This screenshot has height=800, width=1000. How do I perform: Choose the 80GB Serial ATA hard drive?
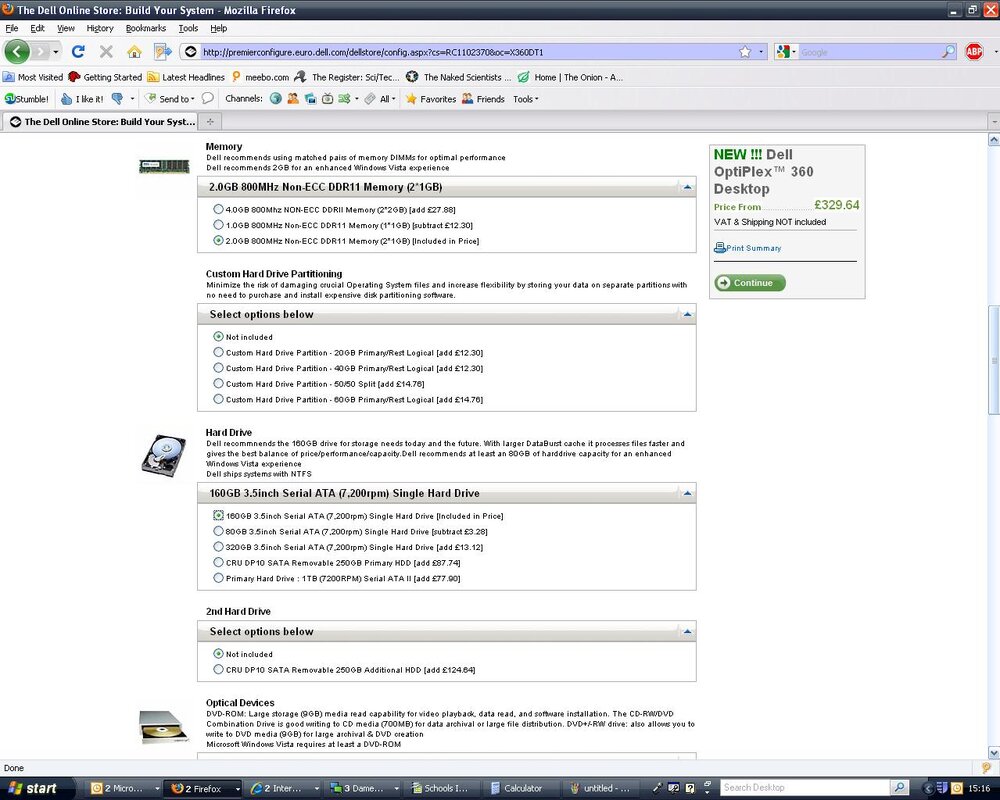coord(219,531)
